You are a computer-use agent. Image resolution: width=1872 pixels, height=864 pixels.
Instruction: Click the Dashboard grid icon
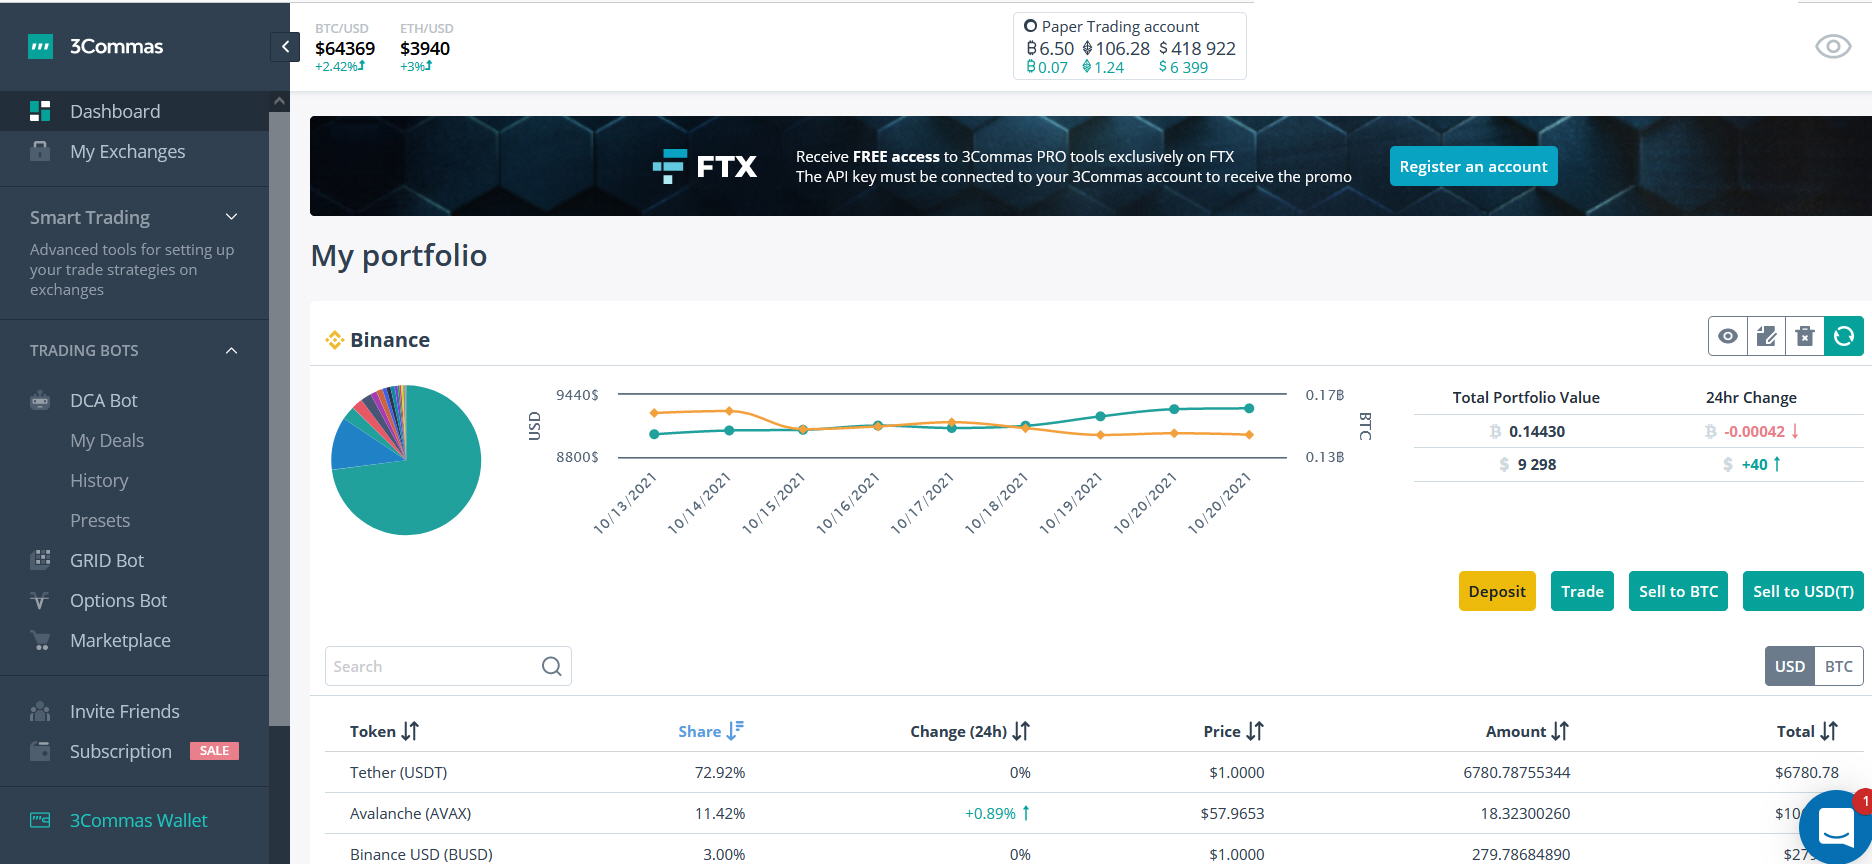(x=40, y=111)
